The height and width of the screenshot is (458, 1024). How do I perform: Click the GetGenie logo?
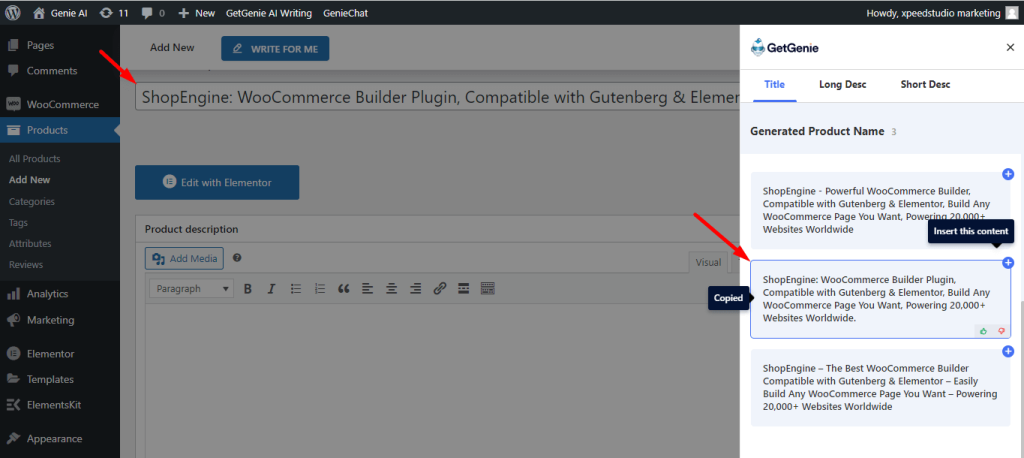pyautogui.click(x=784, y=48)
